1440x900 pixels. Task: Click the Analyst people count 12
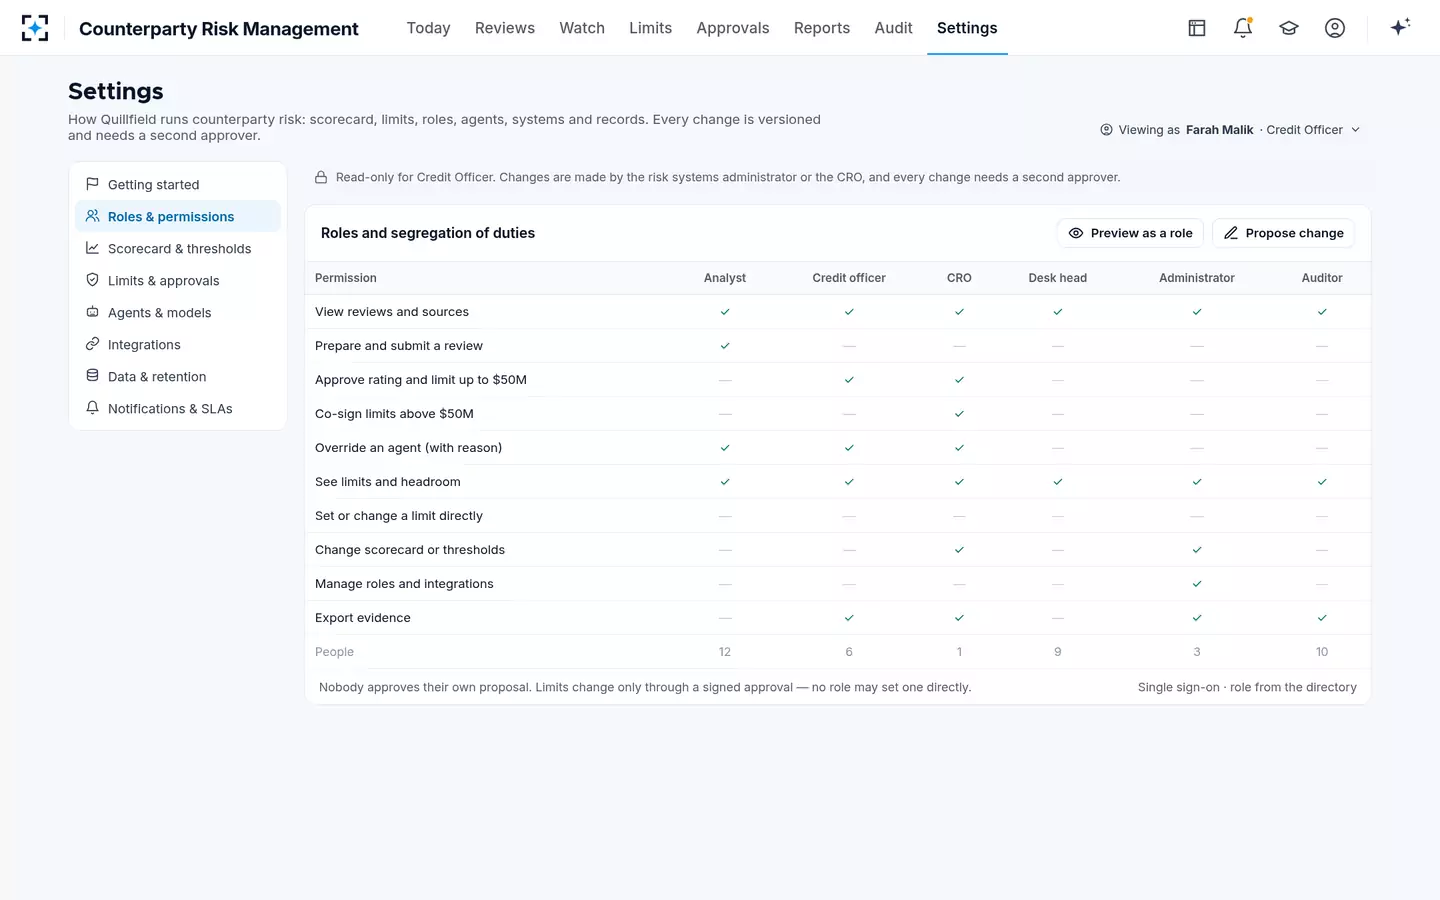[x=725, y=652]
